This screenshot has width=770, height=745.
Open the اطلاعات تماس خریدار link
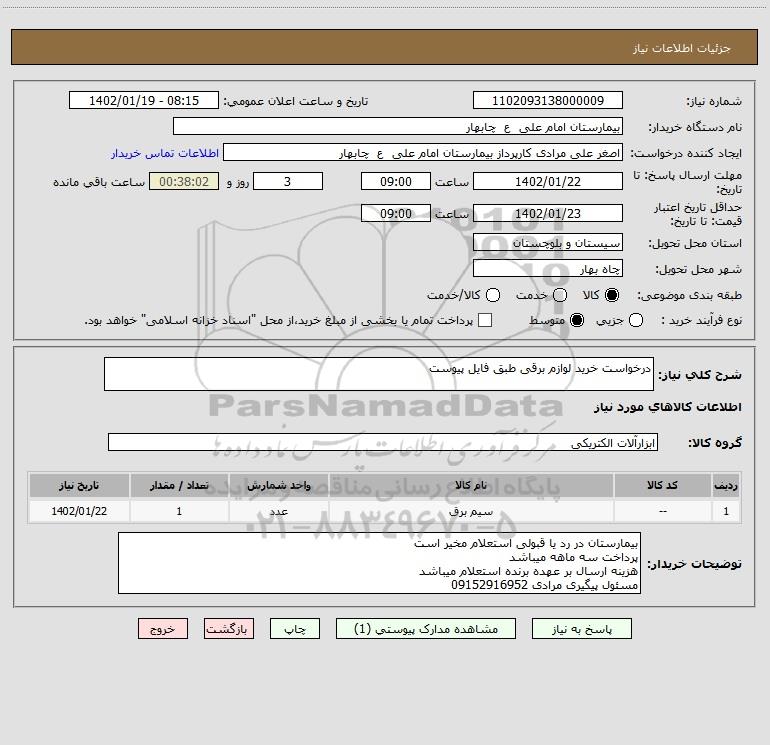165,153
